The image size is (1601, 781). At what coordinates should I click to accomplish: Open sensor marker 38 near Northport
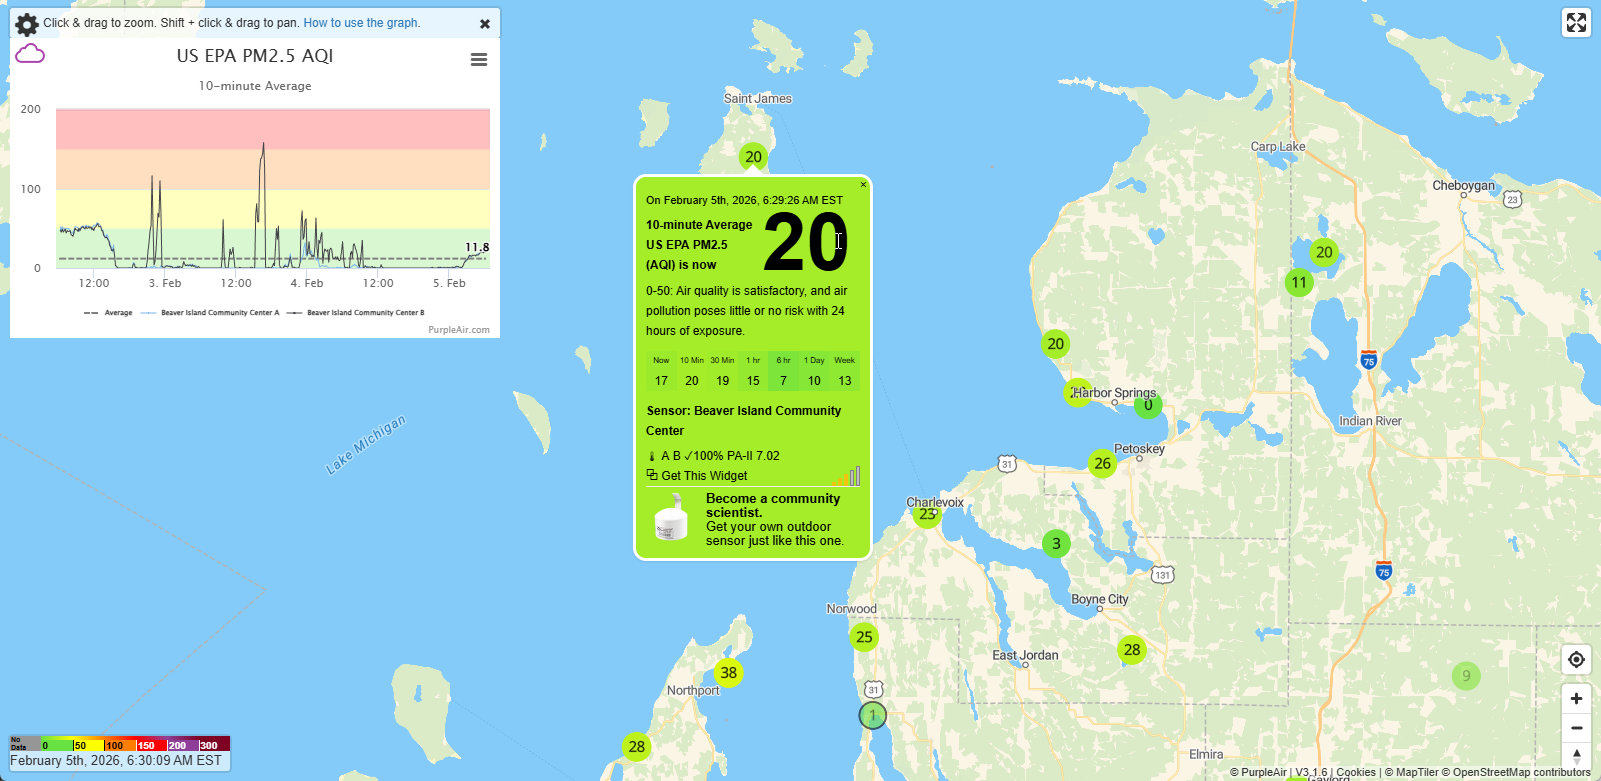[729, 673]
